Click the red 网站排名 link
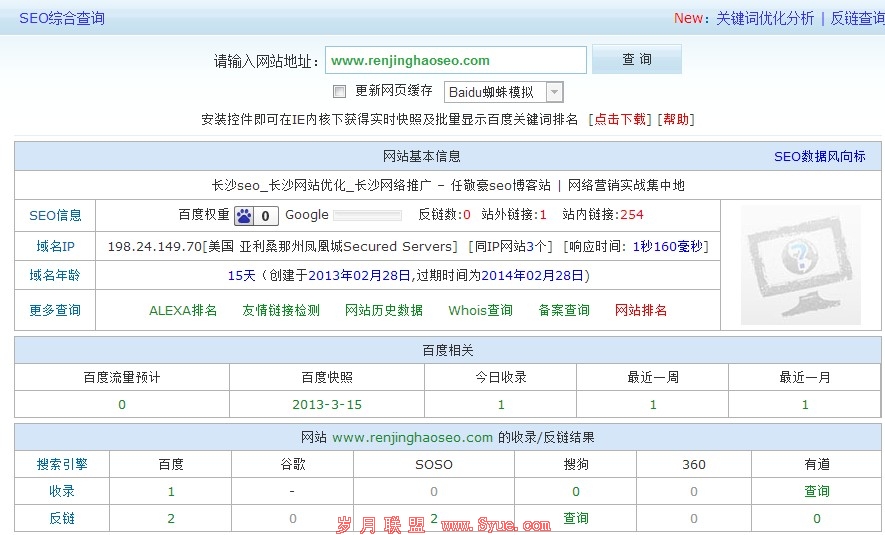 coord(641,310)
